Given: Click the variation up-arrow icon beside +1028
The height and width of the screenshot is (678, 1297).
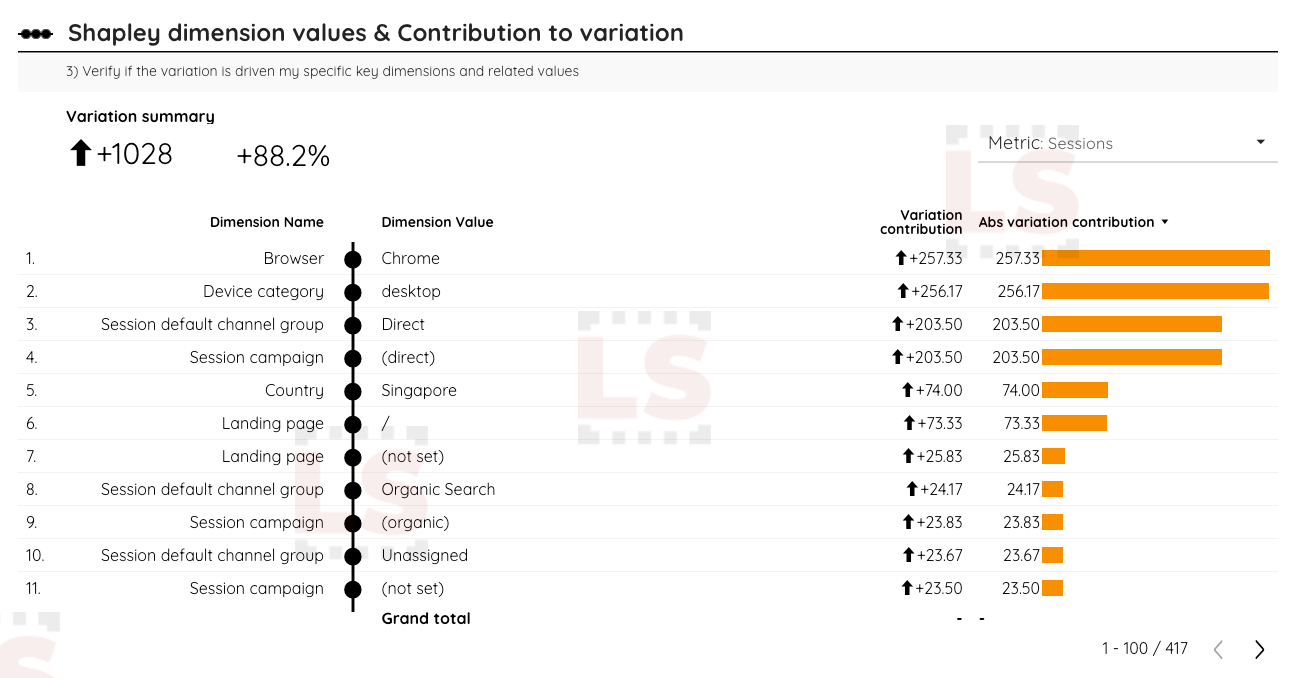Looking at the screenshot, I should 81,154.
